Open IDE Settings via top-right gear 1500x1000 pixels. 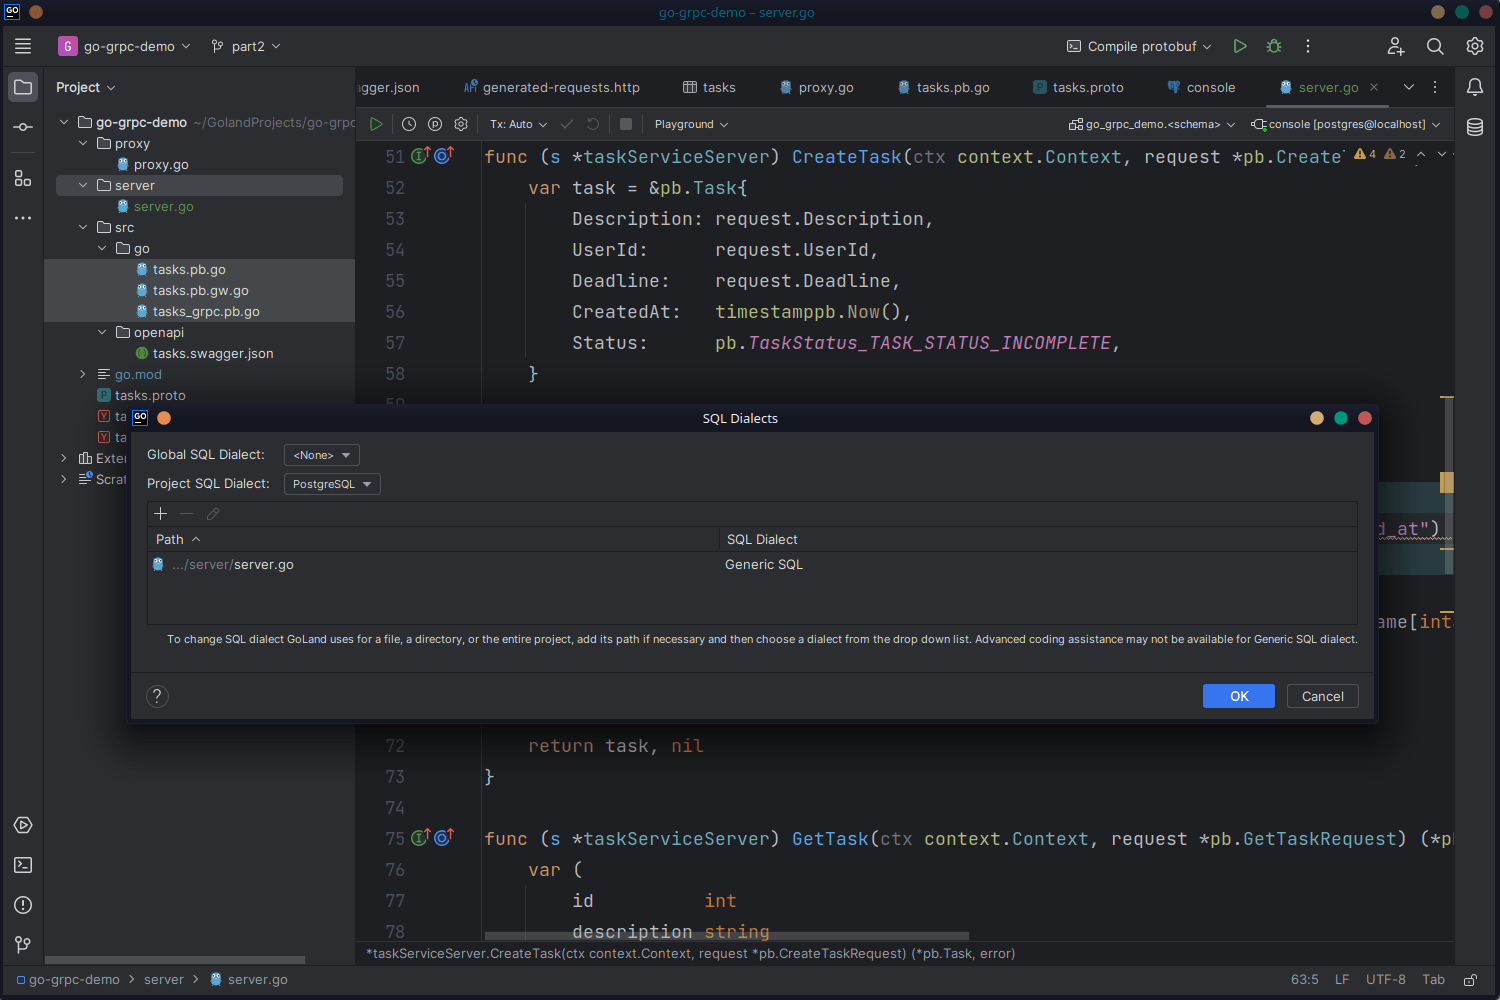click(1474, 46)
